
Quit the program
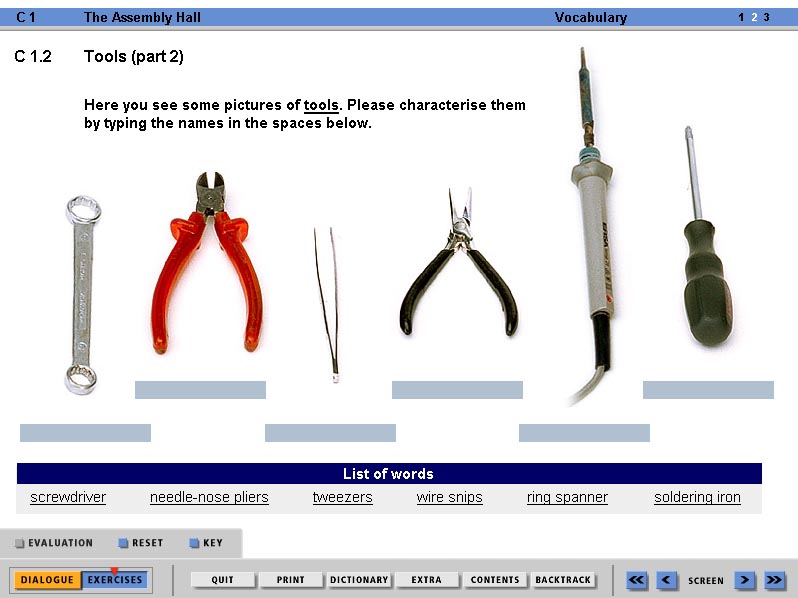[222, 580]
